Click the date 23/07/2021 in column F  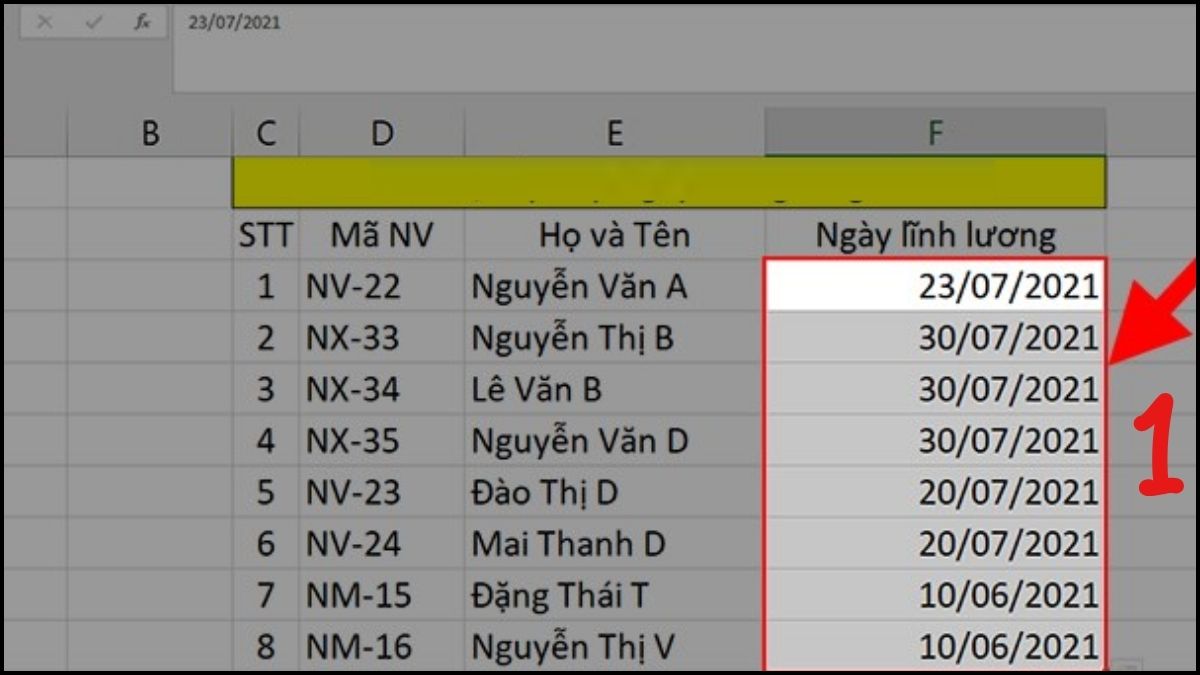pyautogui.click(x=934, y=286)
